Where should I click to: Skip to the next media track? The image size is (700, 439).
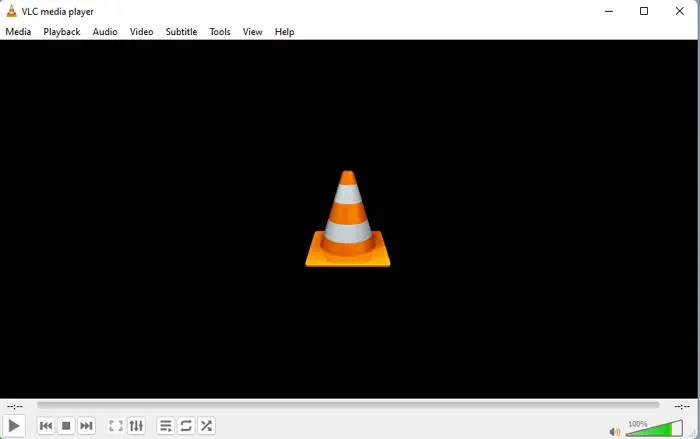coord(86,426)
